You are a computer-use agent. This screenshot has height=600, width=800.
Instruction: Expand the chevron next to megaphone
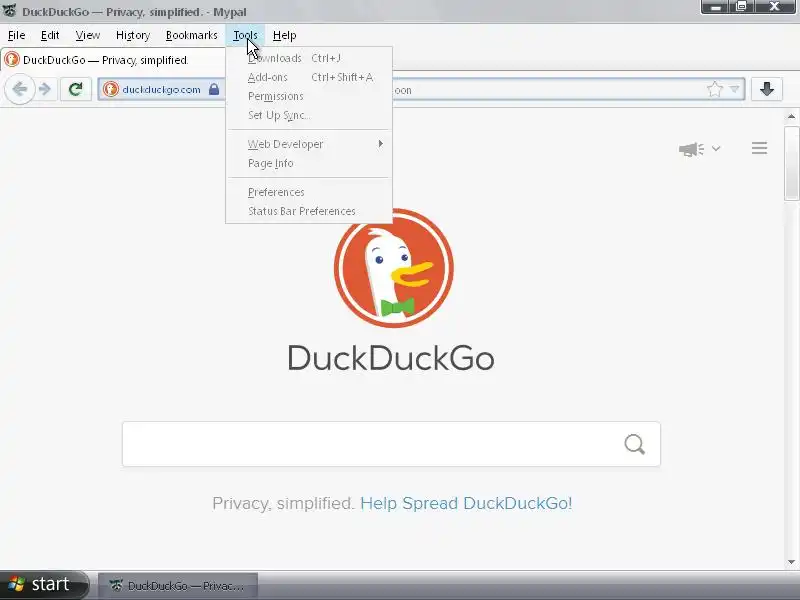pyautogui.click(x=716, y=148)
